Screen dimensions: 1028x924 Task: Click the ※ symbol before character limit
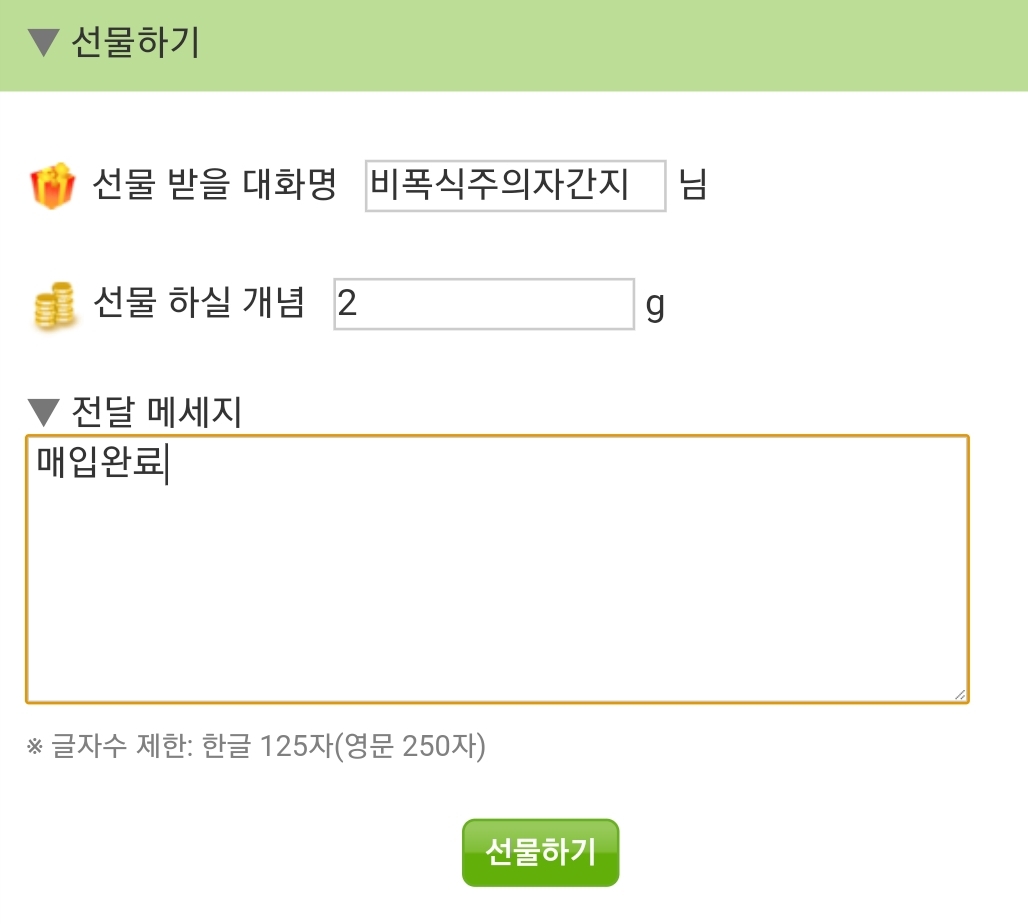[35, 747]
